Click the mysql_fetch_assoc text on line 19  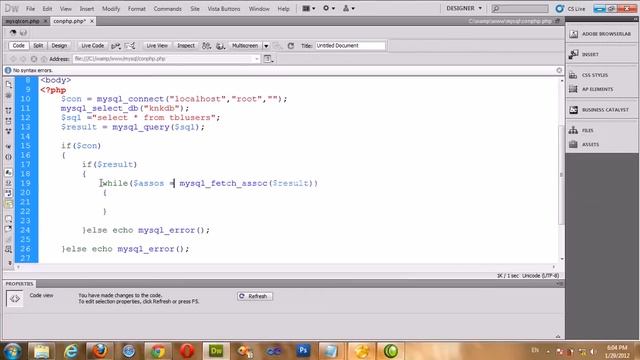pyautogui.click(x=223, y=183)
